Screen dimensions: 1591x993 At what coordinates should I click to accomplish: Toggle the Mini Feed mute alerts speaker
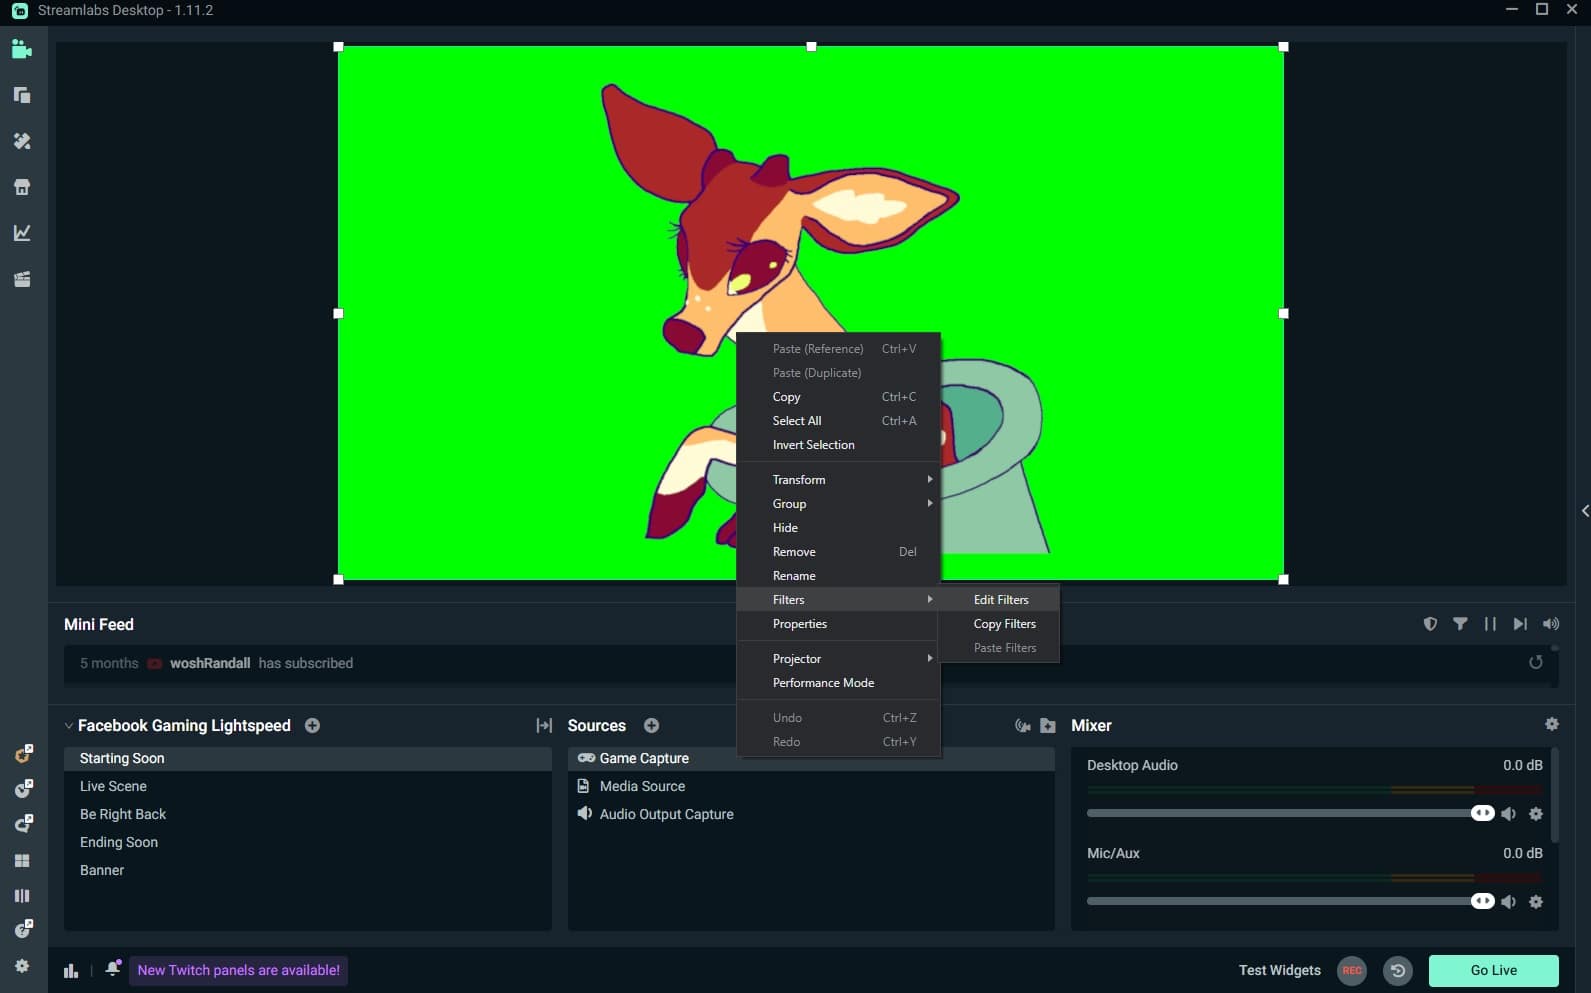click(x=1550, y=624)
